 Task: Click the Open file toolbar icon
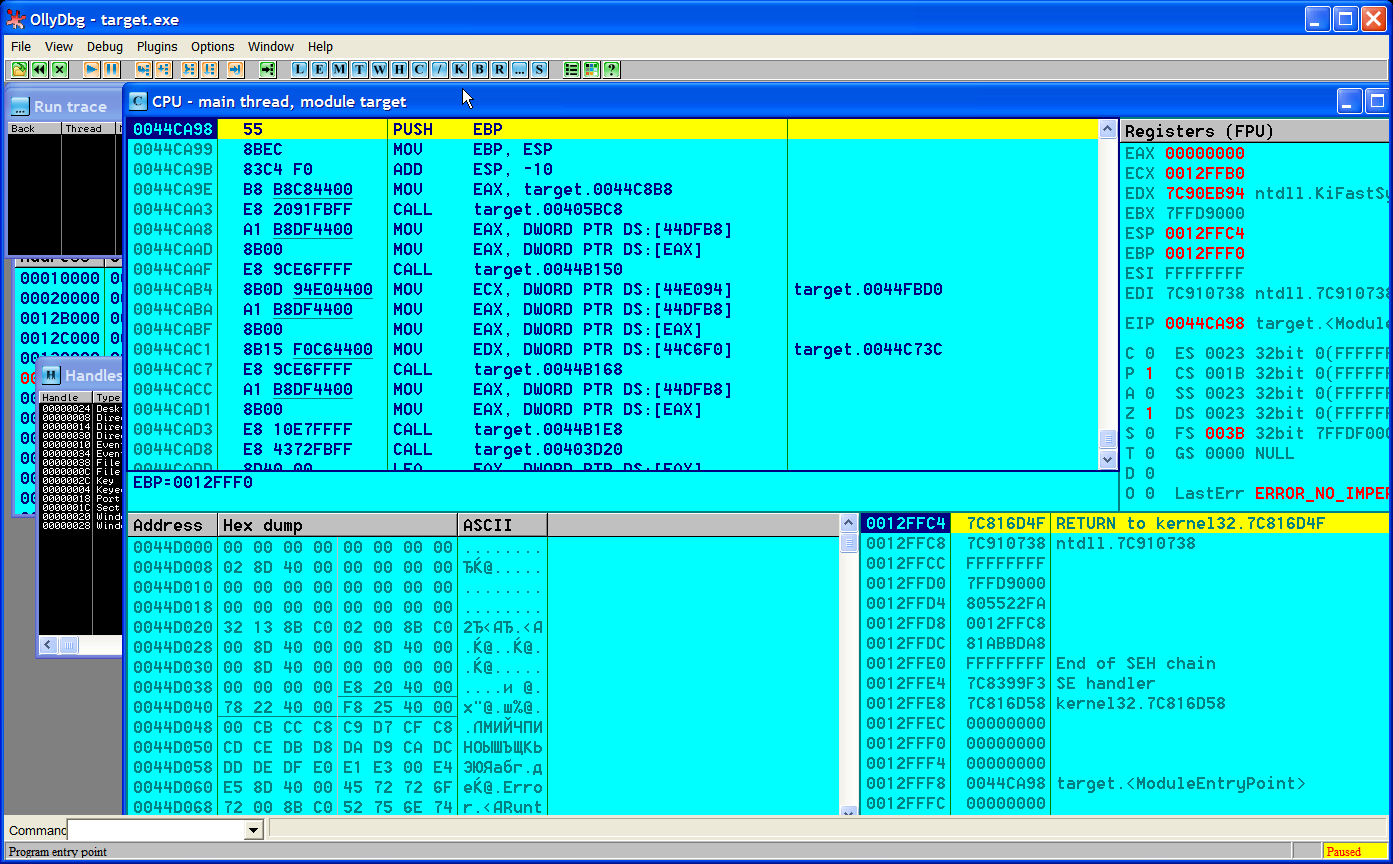coord(19,69)
